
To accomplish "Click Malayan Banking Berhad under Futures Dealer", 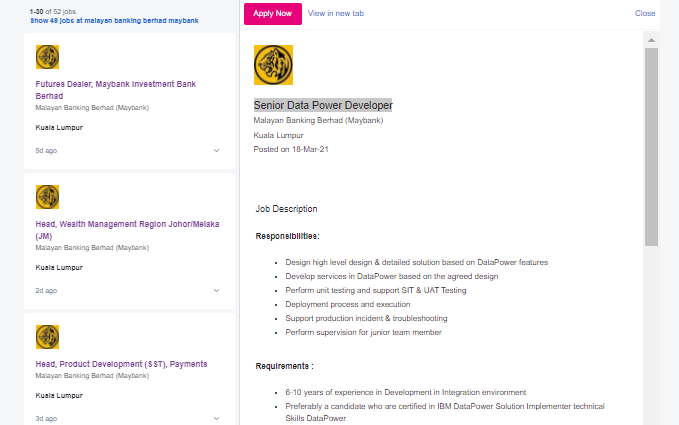I will (x=92, y=107).
